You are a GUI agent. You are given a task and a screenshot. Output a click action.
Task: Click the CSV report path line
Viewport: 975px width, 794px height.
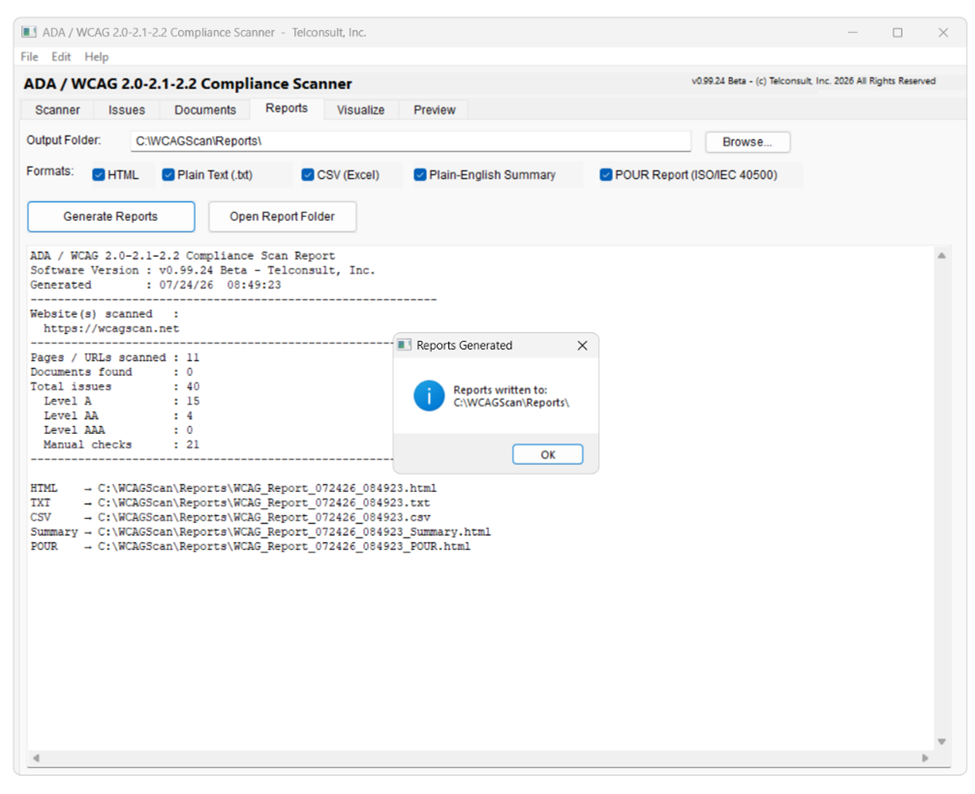(x=230, y=517)
